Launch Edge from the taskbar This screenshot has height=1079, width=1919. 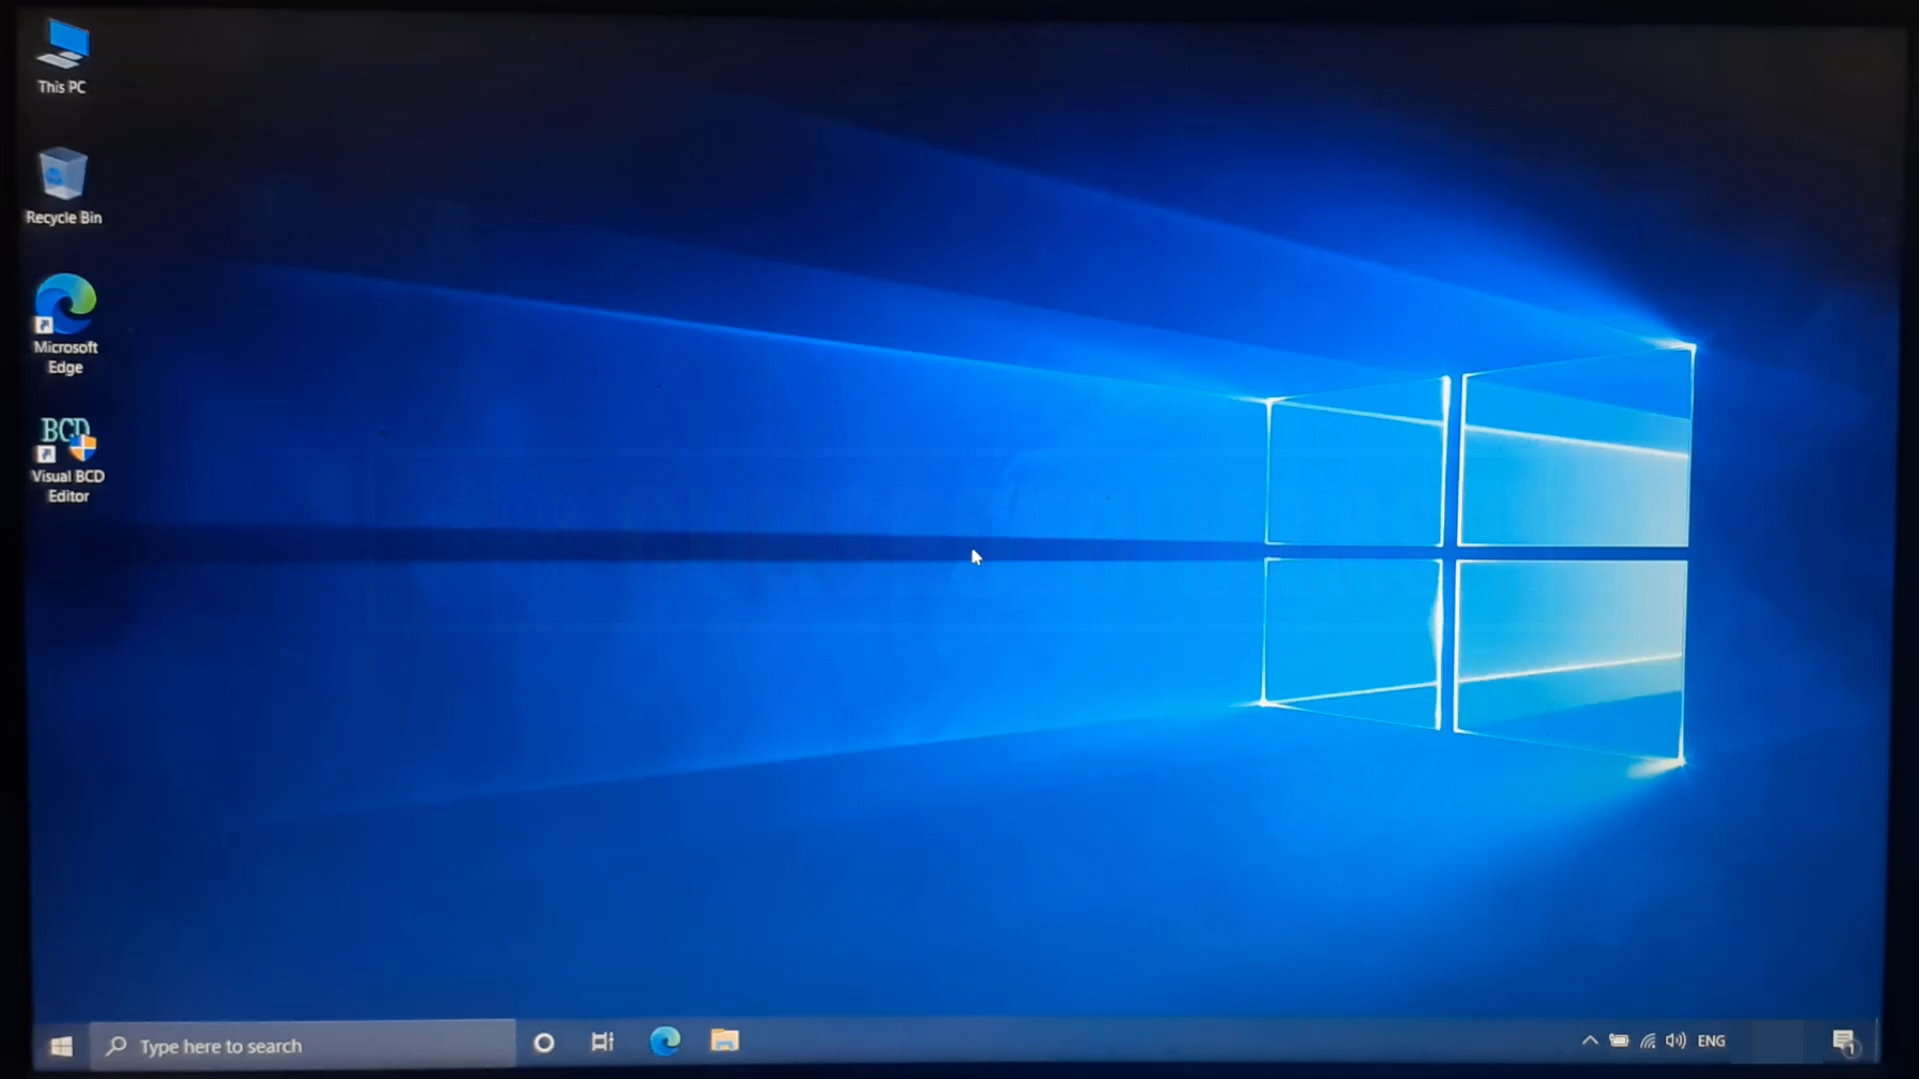(665, 1041)
